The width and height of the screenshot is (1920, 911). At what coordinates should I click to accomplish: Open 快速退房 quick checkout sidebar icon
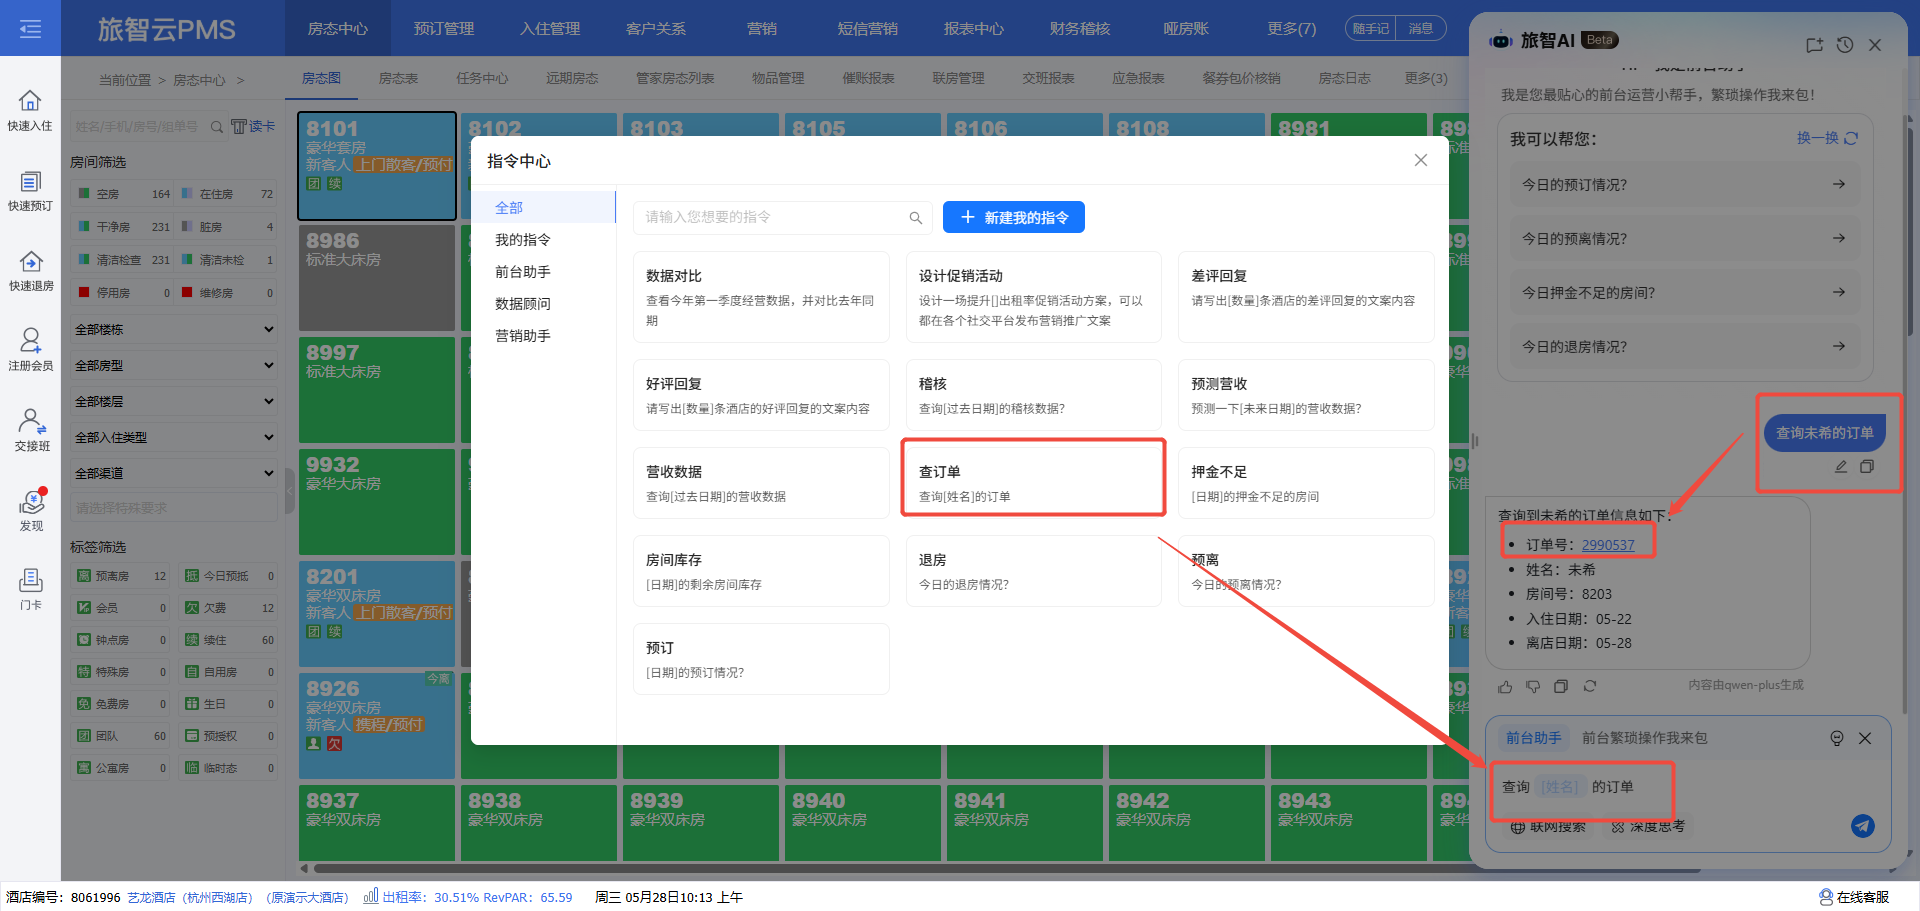coord(30,270)
